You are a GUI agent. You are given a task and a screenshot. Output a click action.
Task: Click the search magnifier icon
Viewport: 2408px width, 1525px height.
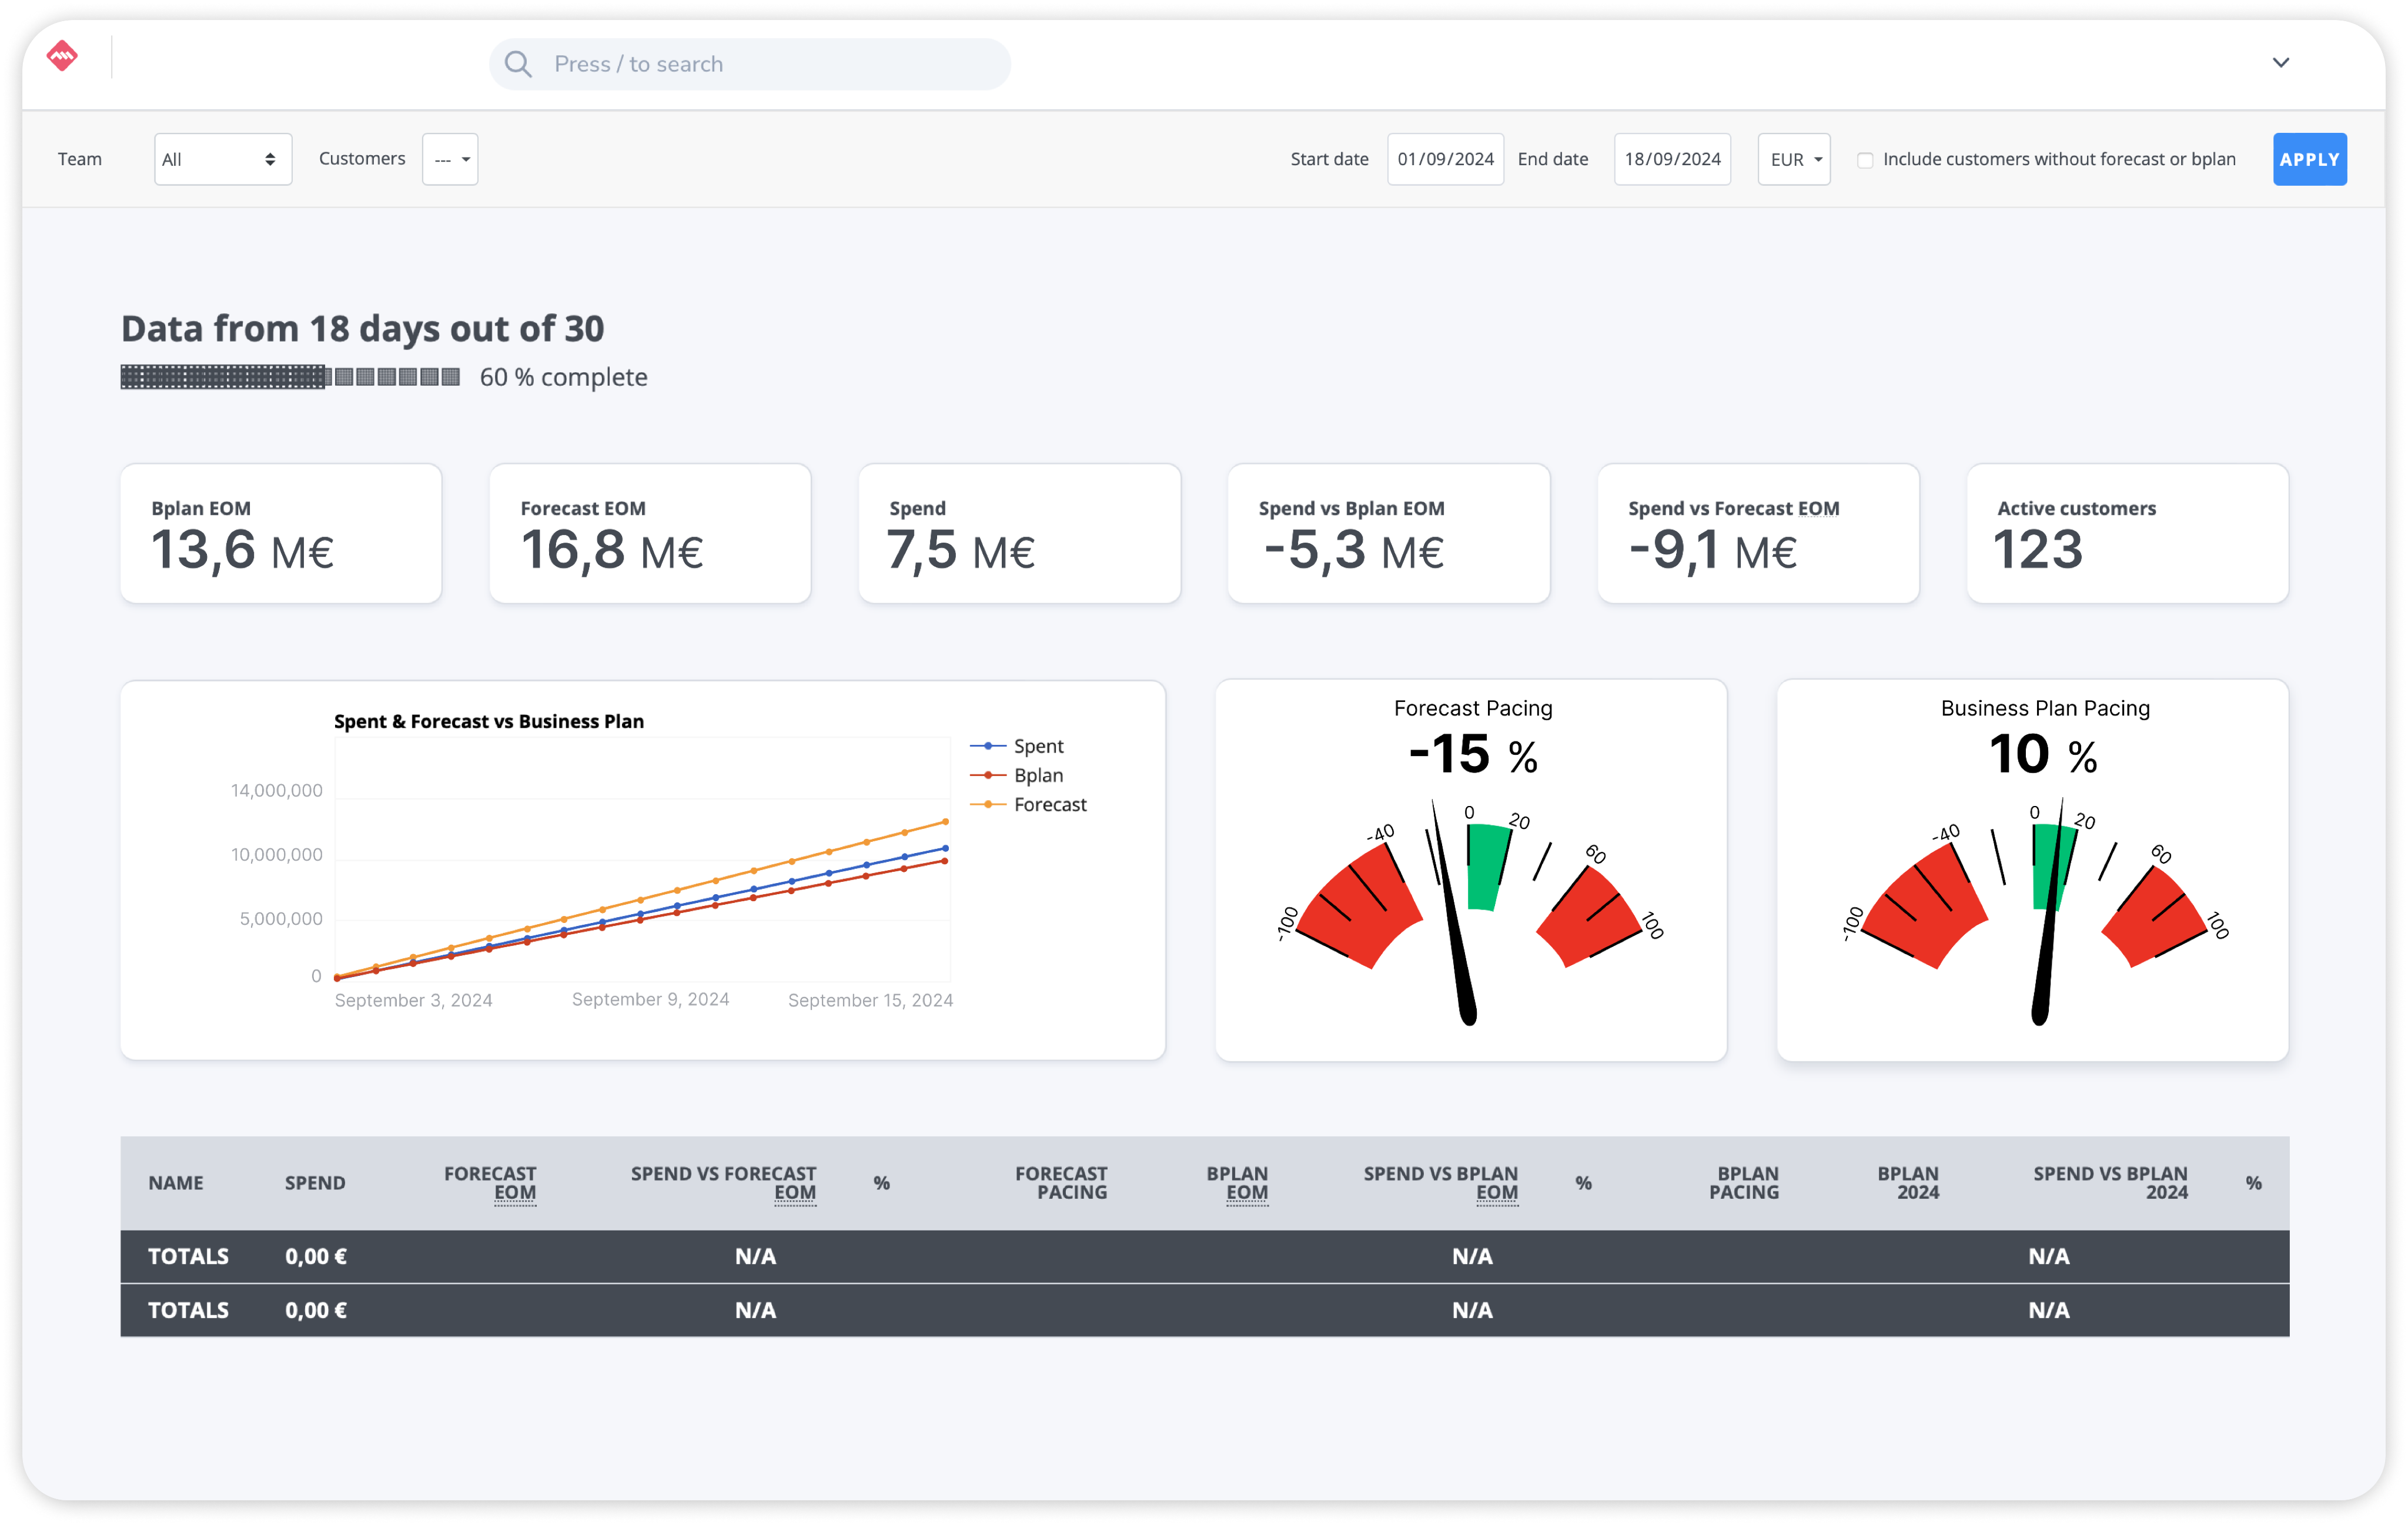518,63
